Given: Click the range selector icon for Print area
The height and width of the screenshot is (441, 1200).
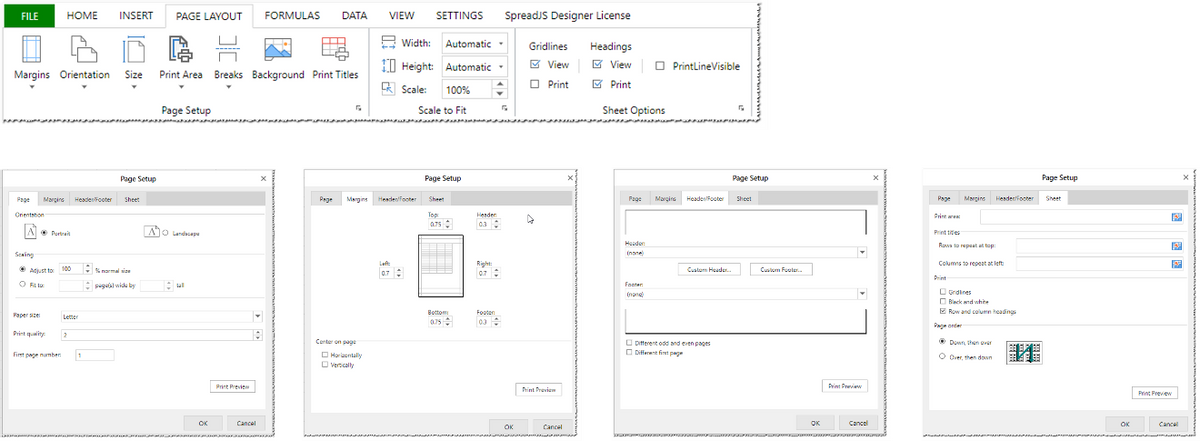Looking at the screenshot, I should pos(1176,216).
